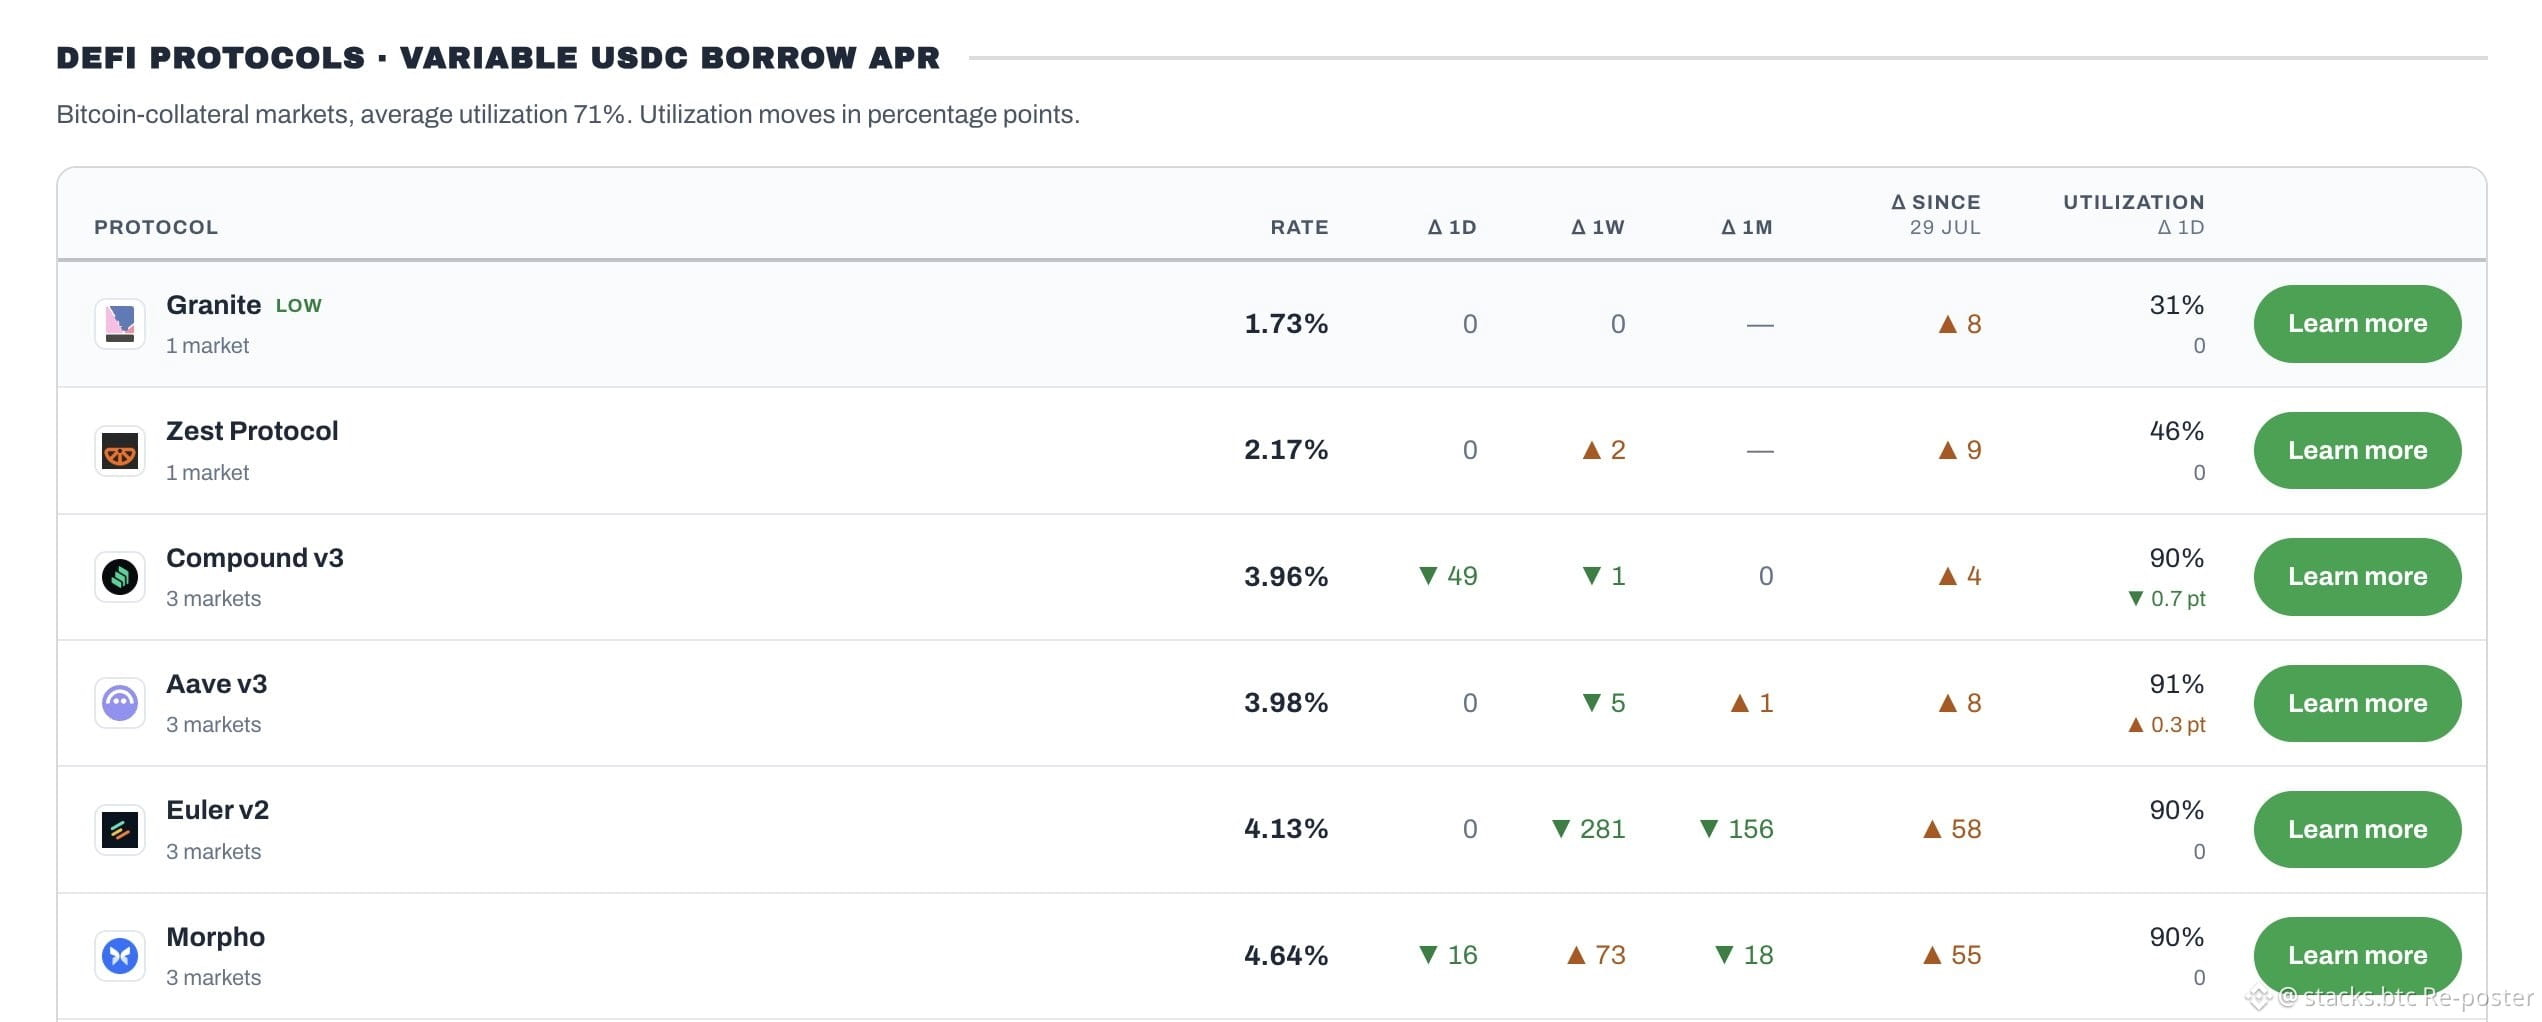
Task: Open Learn more for Morpho
Action: click(2357, 956)
